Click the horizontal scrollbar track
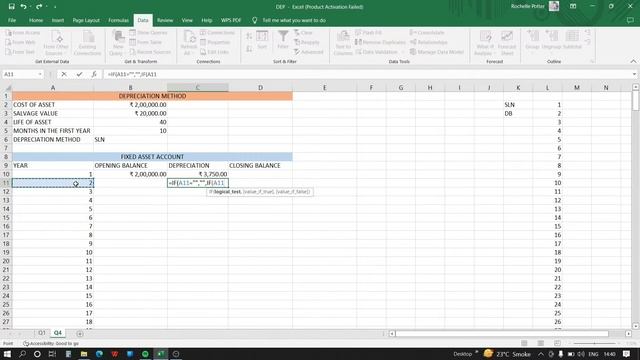 pos(510,333)
